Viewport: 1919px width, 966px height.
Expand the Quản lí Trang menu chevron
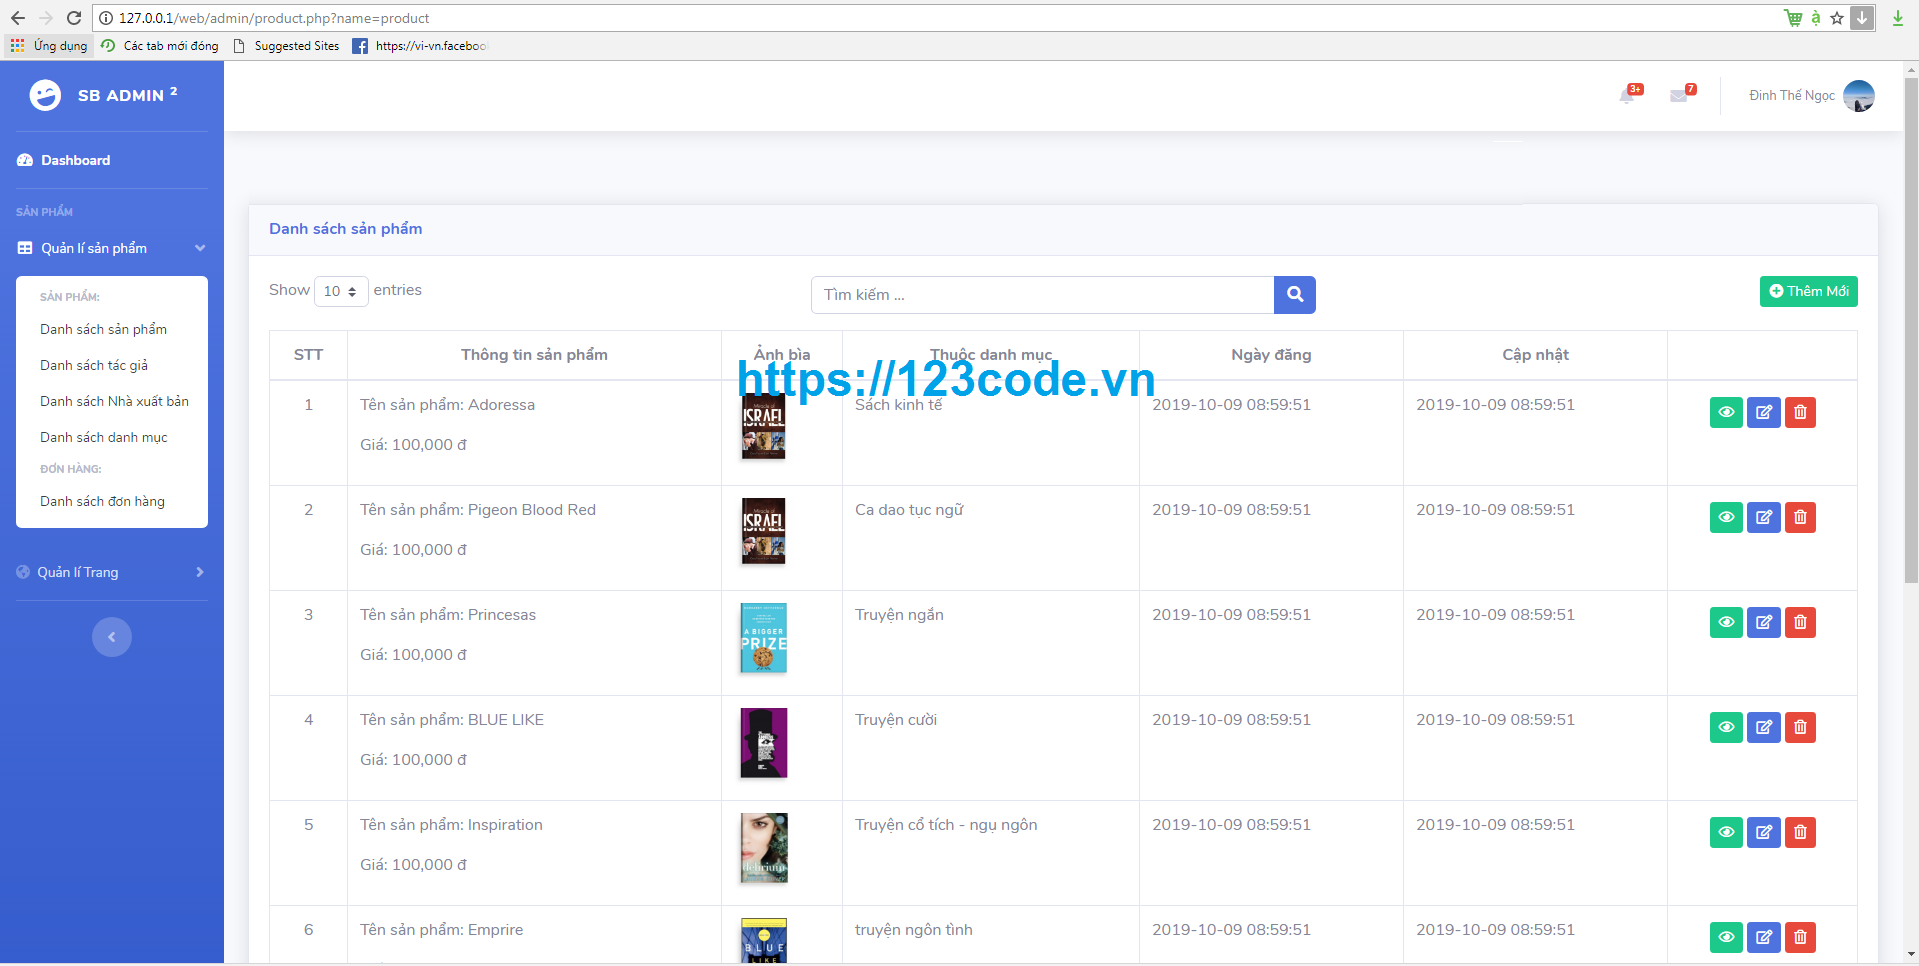199,571
